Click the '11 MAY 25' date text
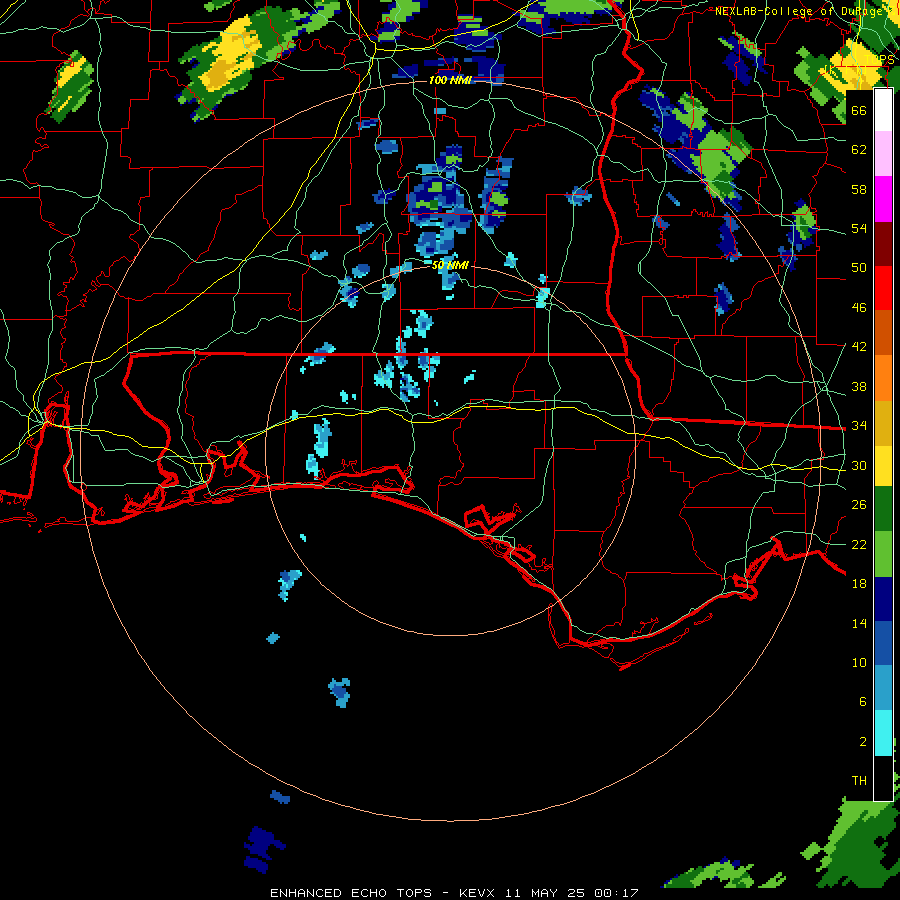900x900 pixels. pos(545,893)
